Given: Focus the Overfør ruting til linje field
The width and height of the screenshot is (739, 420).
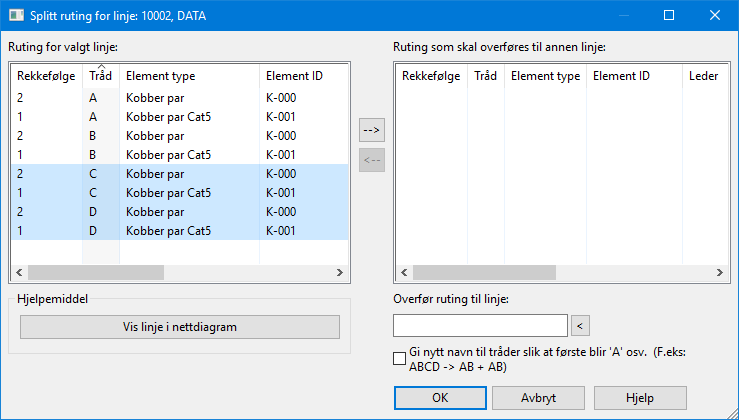Looking at the screenshot, I should click(x=480, y=326).
